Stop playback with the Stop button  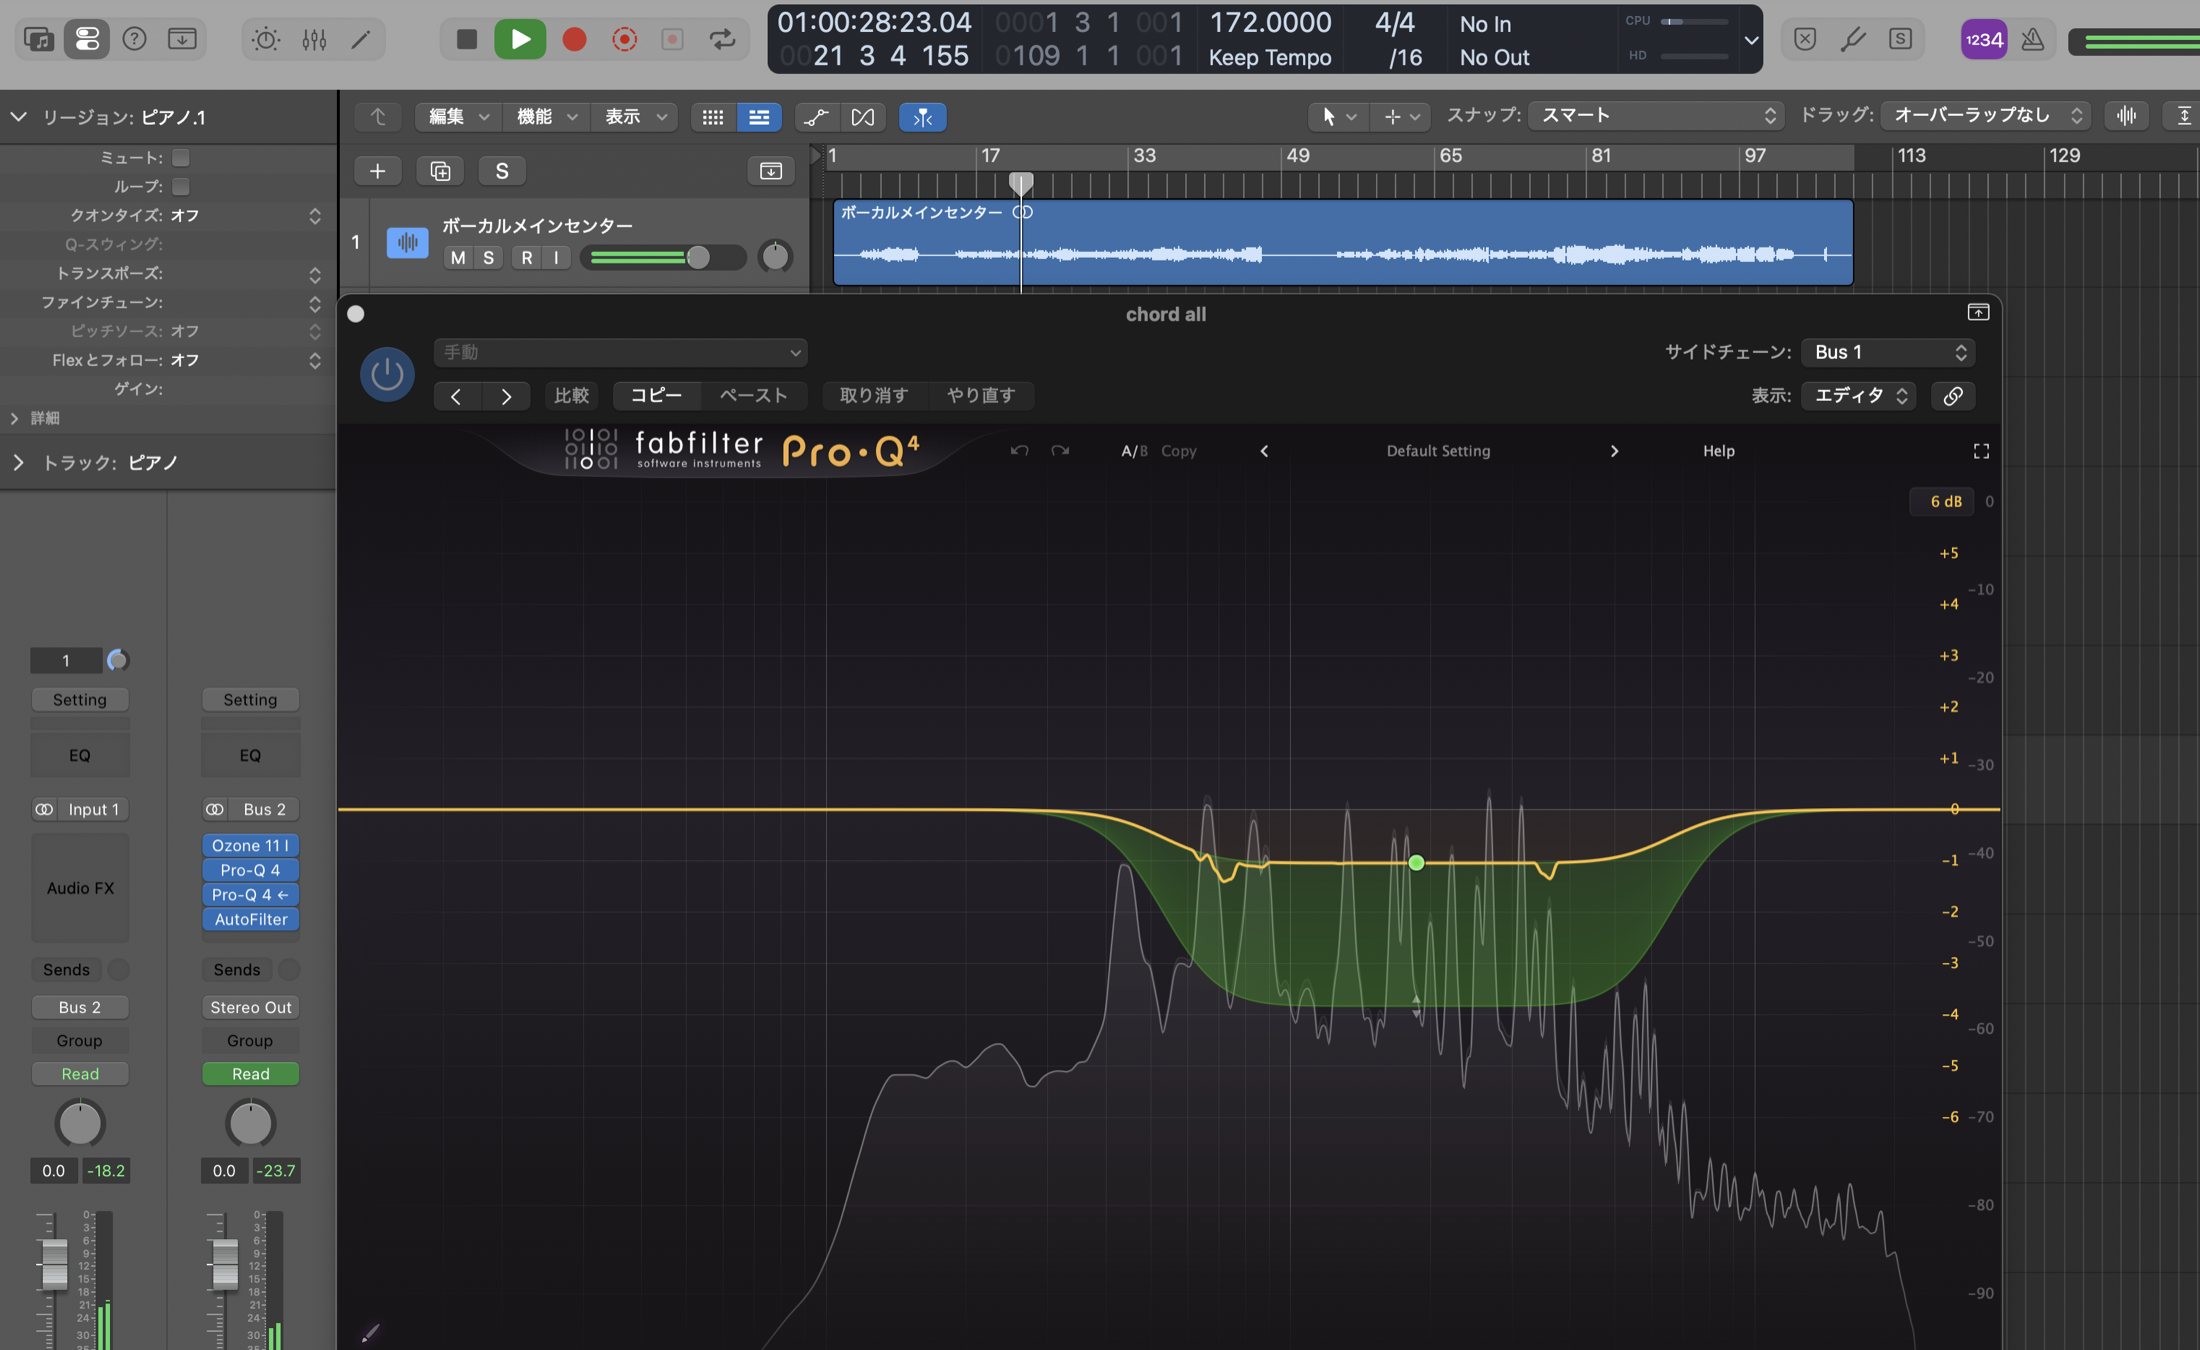pyautogui.click(x=466, y=39)
